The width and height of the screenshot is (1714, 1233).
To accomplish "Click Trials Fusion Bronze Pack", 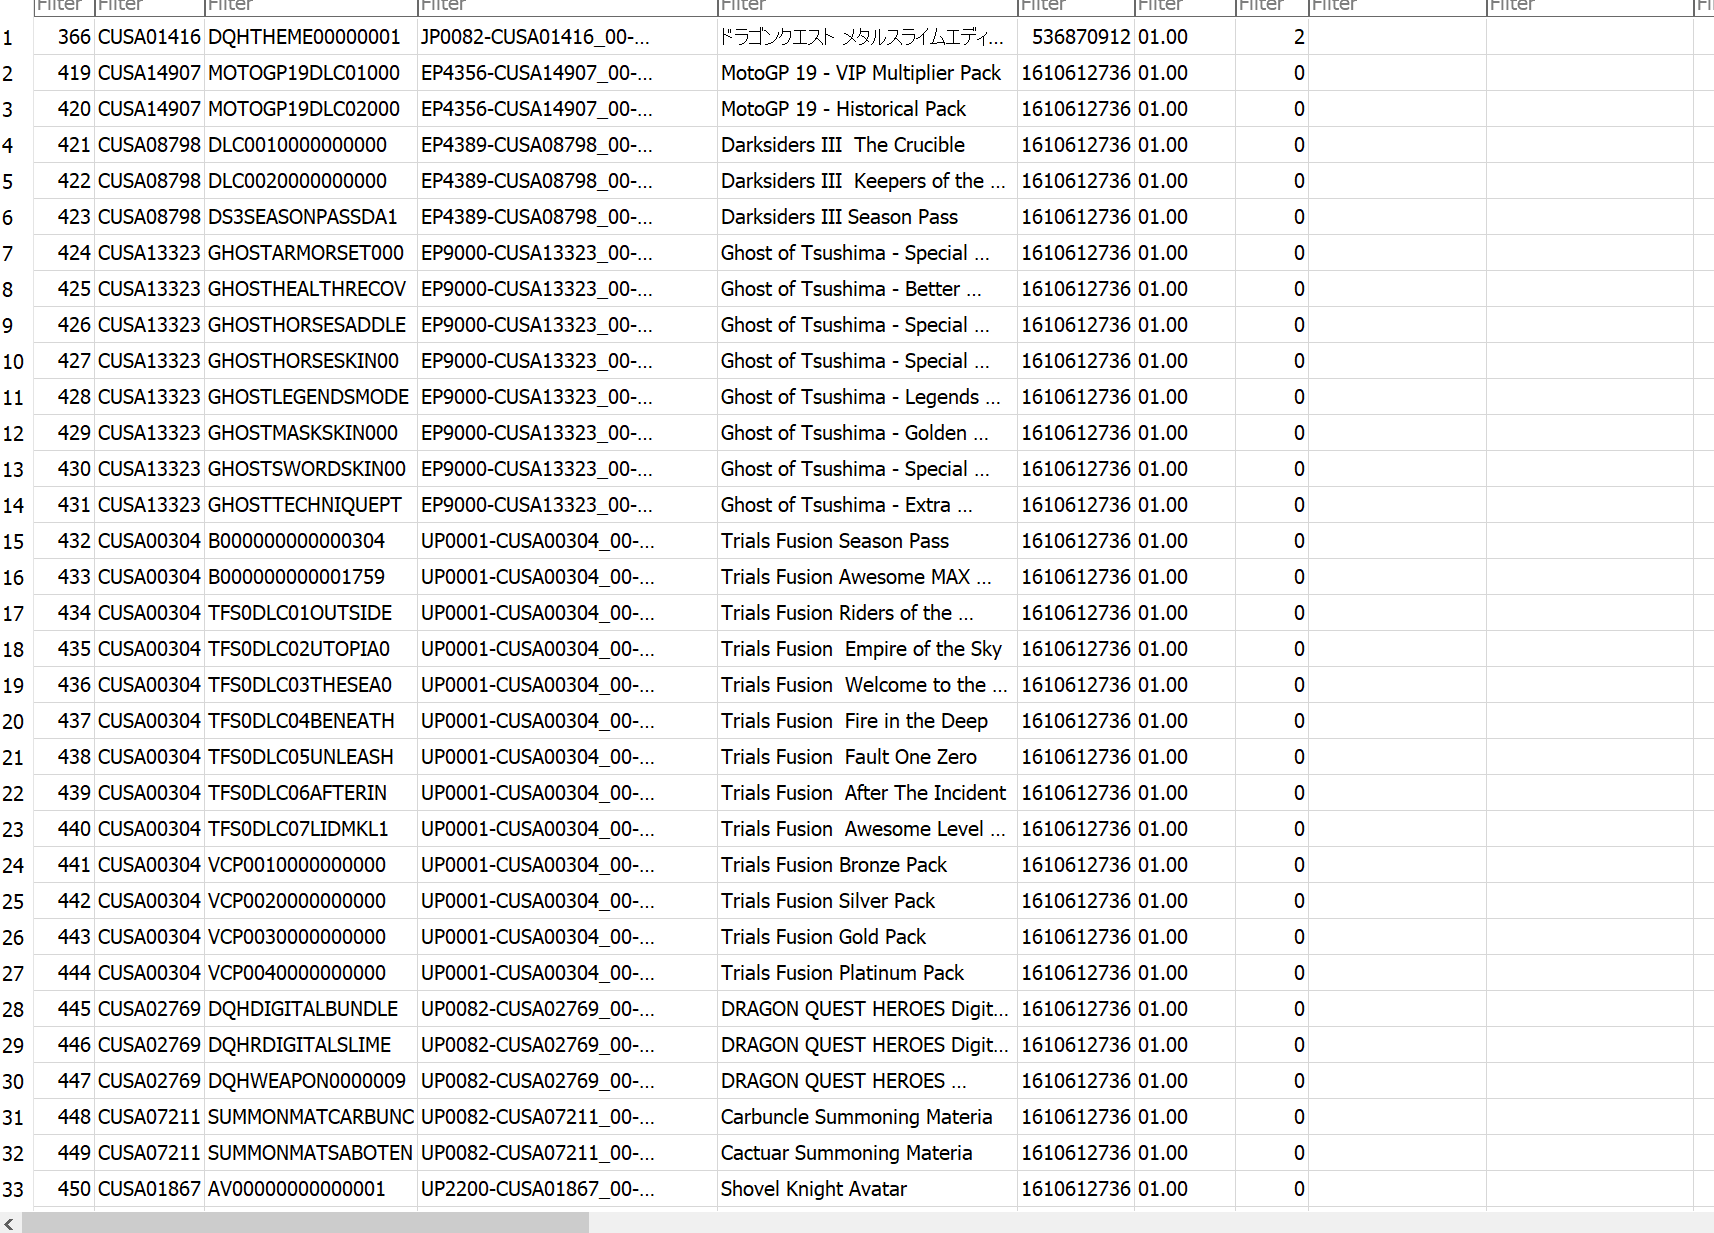I will coord(867,865).
